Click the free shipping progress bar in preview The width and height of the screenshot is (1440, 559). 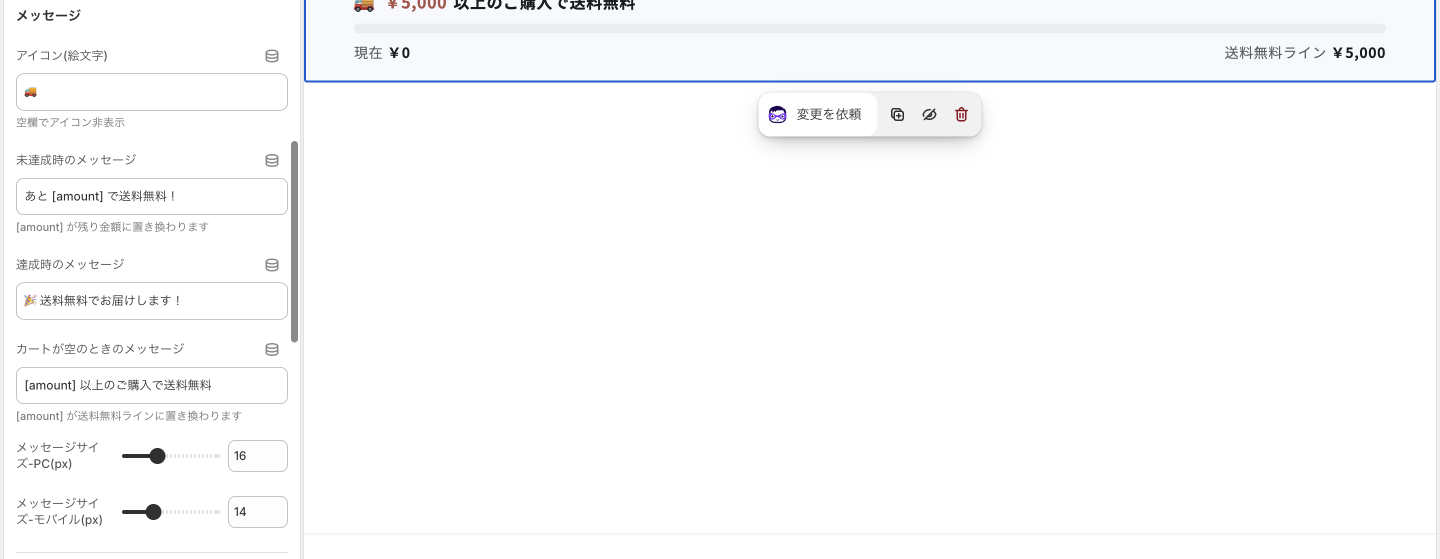[870, 29]
